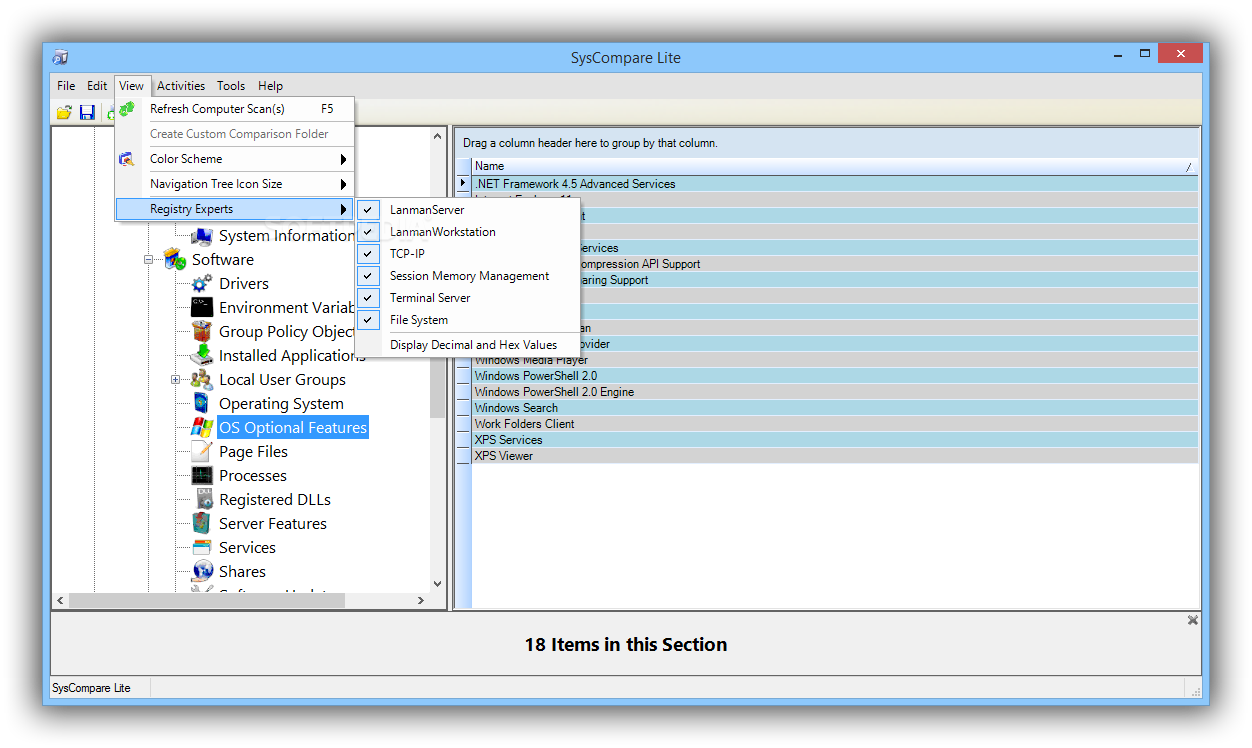Image resolution: width=1252 pixels, height=748 pixels.
Task: Select Processes in the navigation tree
Action: (253, 476)
